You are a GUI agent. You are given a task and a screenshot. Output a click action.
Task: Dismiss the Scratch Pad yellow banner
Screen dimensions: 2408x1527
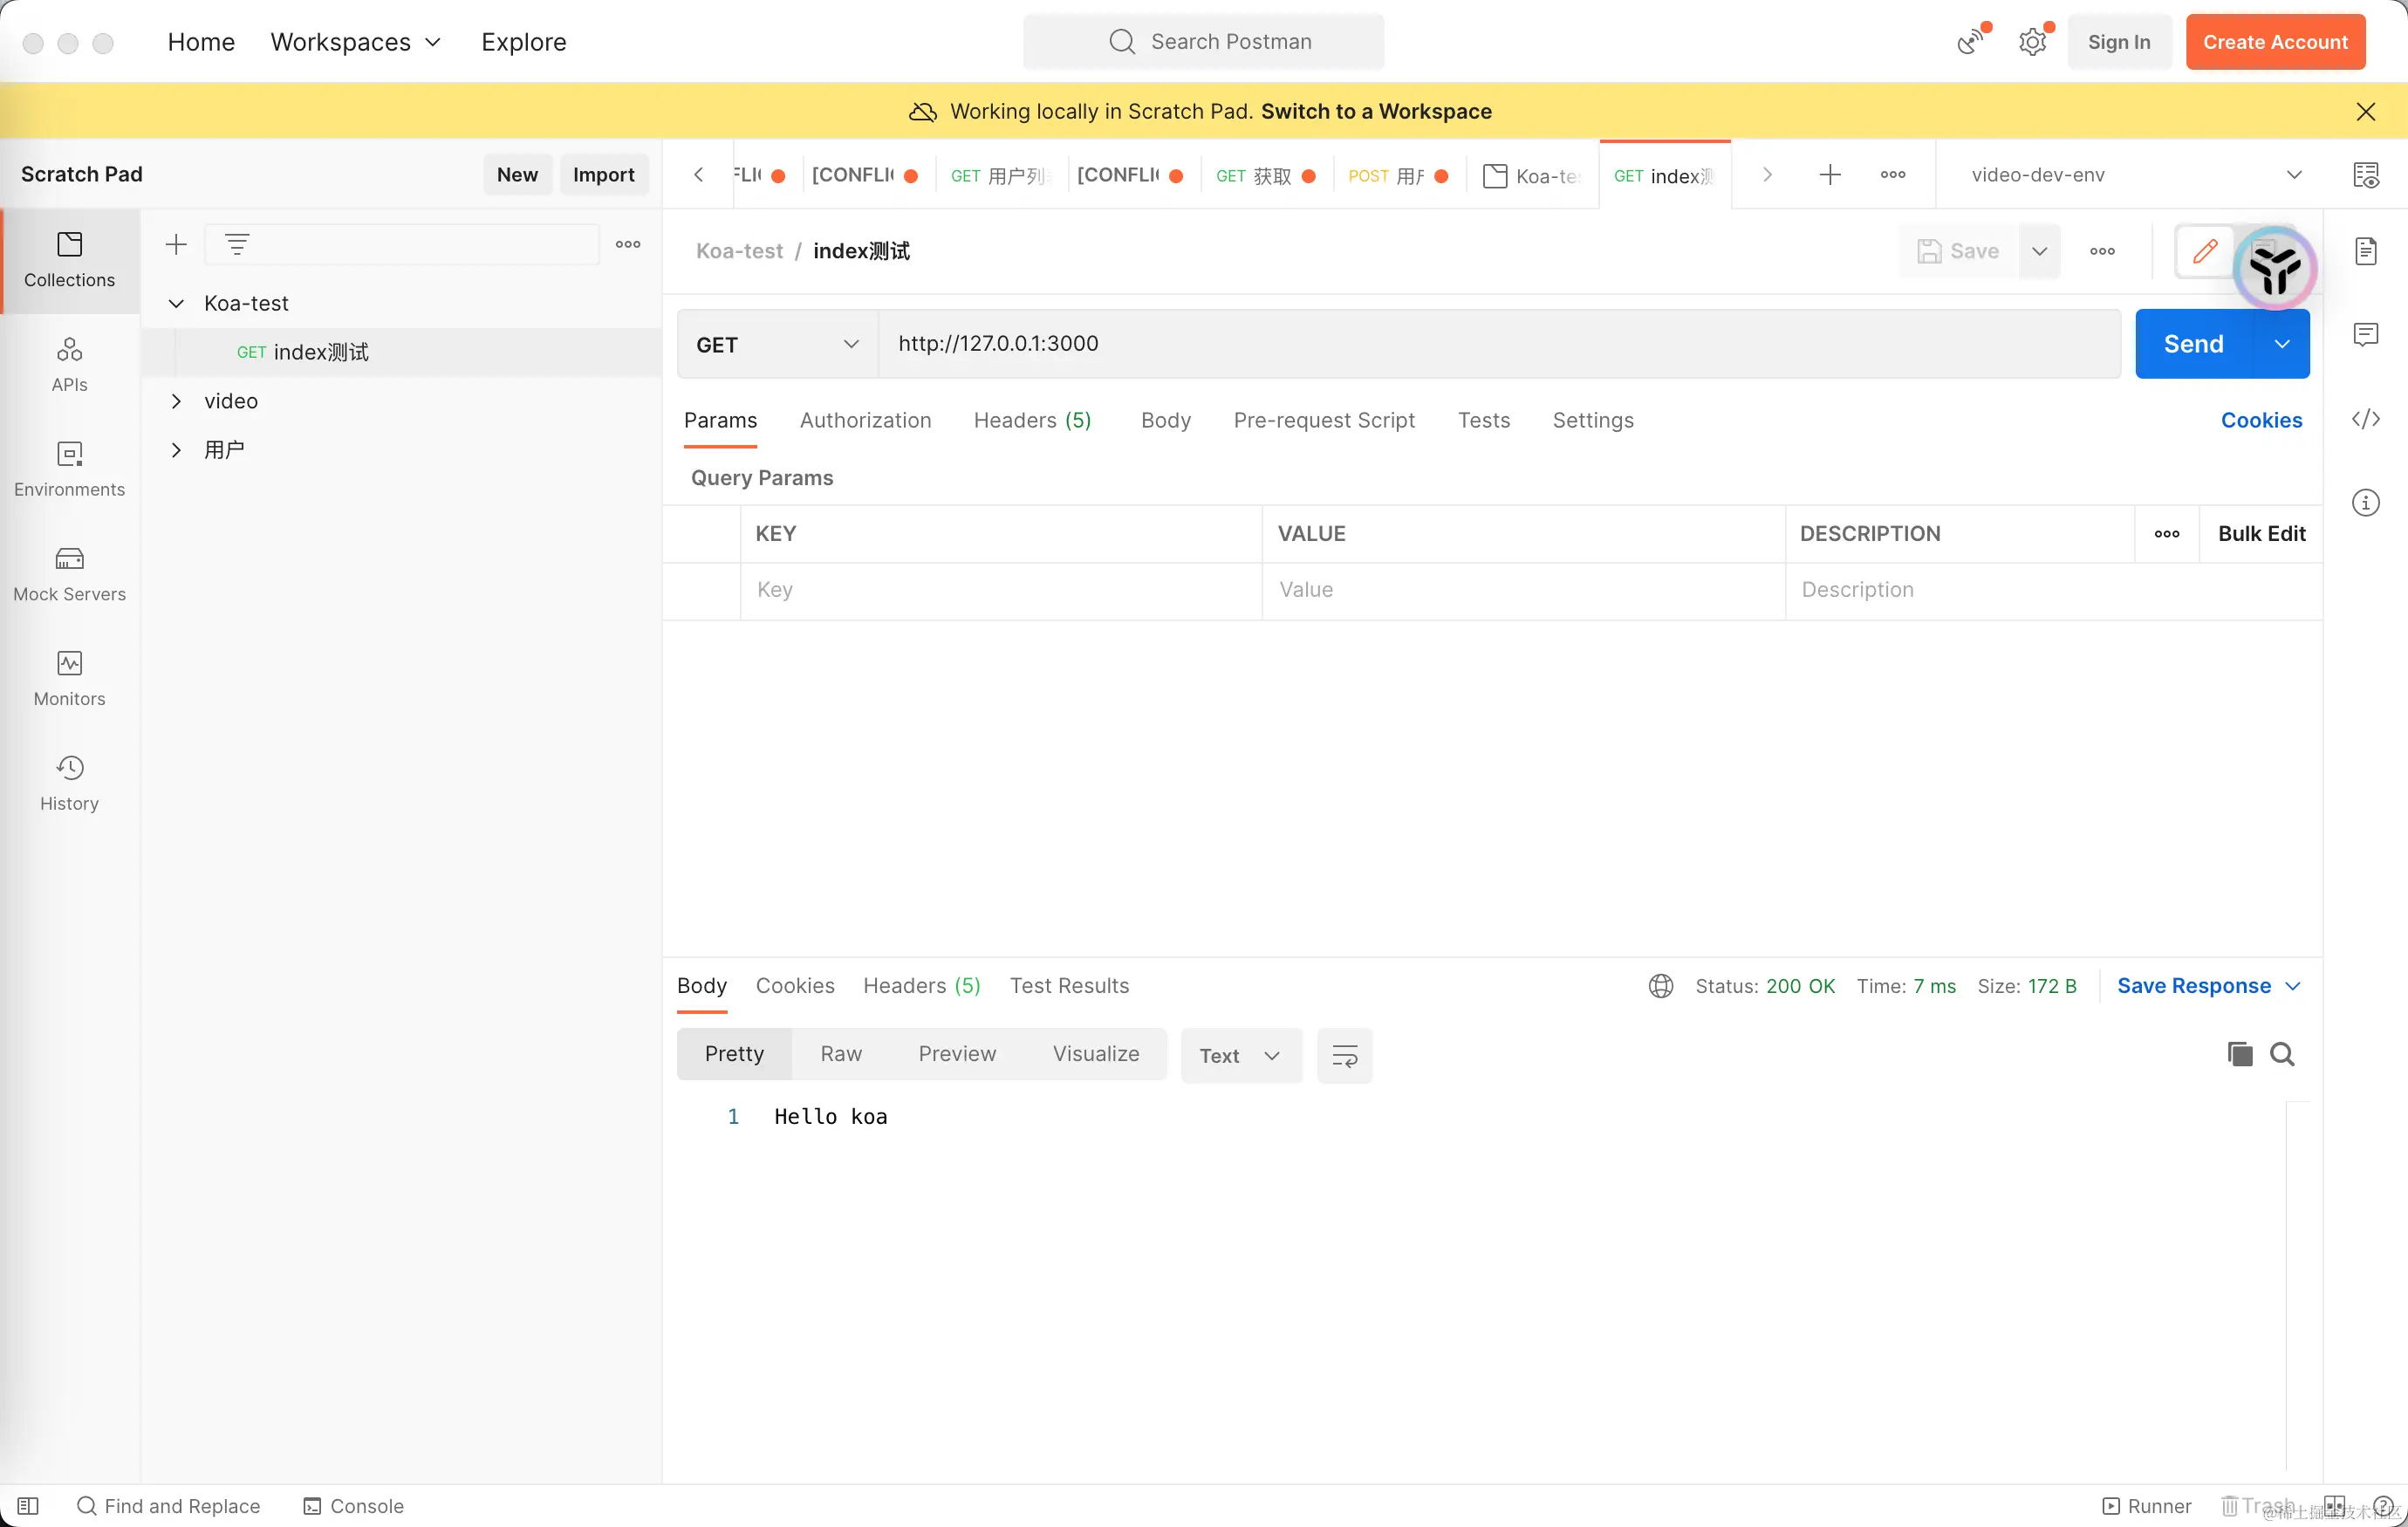click(2365, 112)
